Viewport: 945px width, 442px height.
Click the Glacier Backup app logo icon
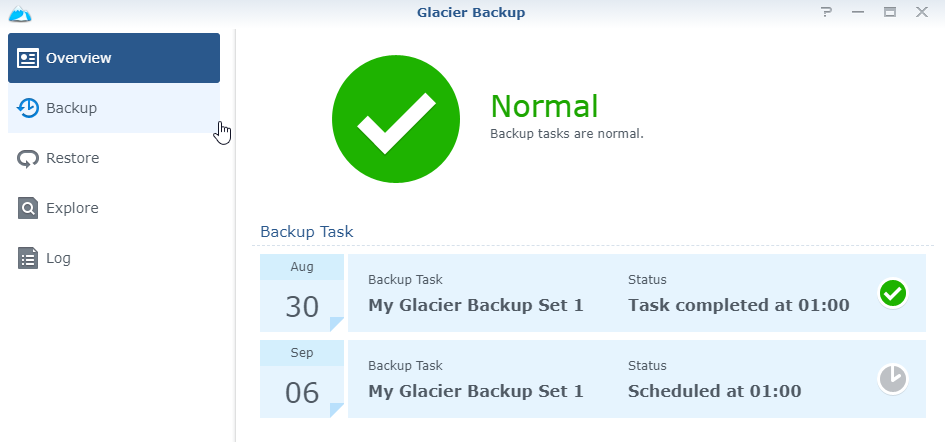point(20,13)
